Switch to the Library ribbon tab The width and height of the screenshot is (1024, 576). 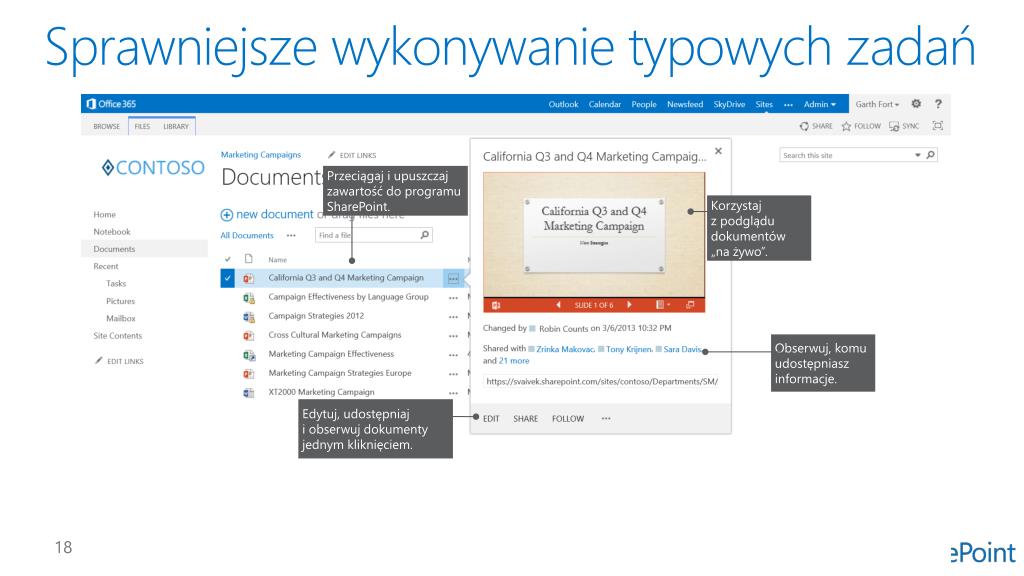pos(176,126)
